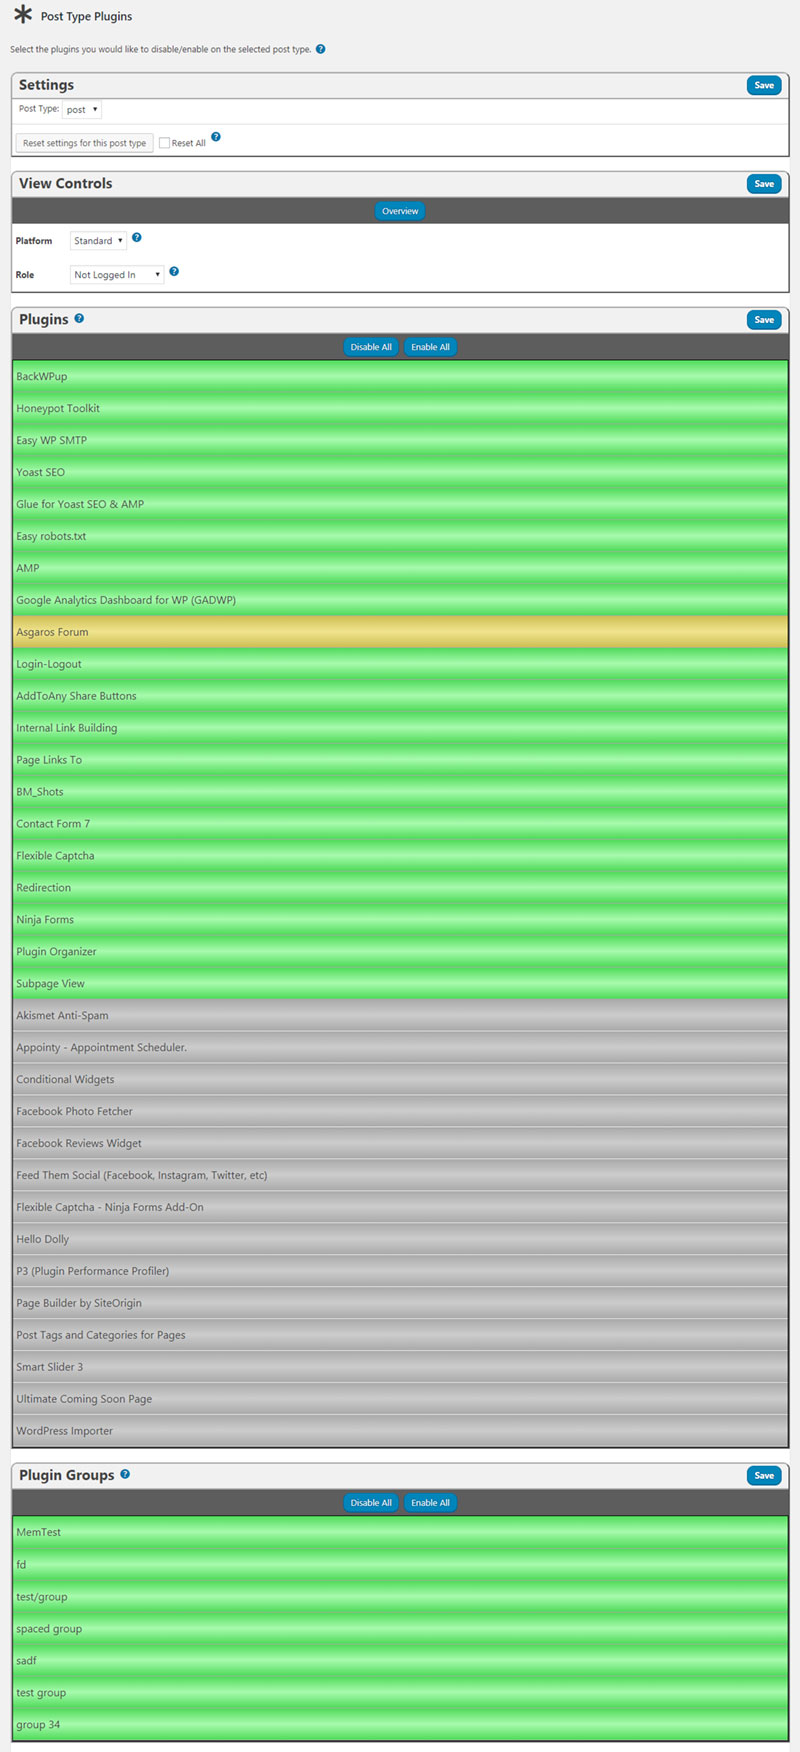
Task: Enable Flexible Captcha - Ninja Forms Add-On row
Action: point(400,1207)
